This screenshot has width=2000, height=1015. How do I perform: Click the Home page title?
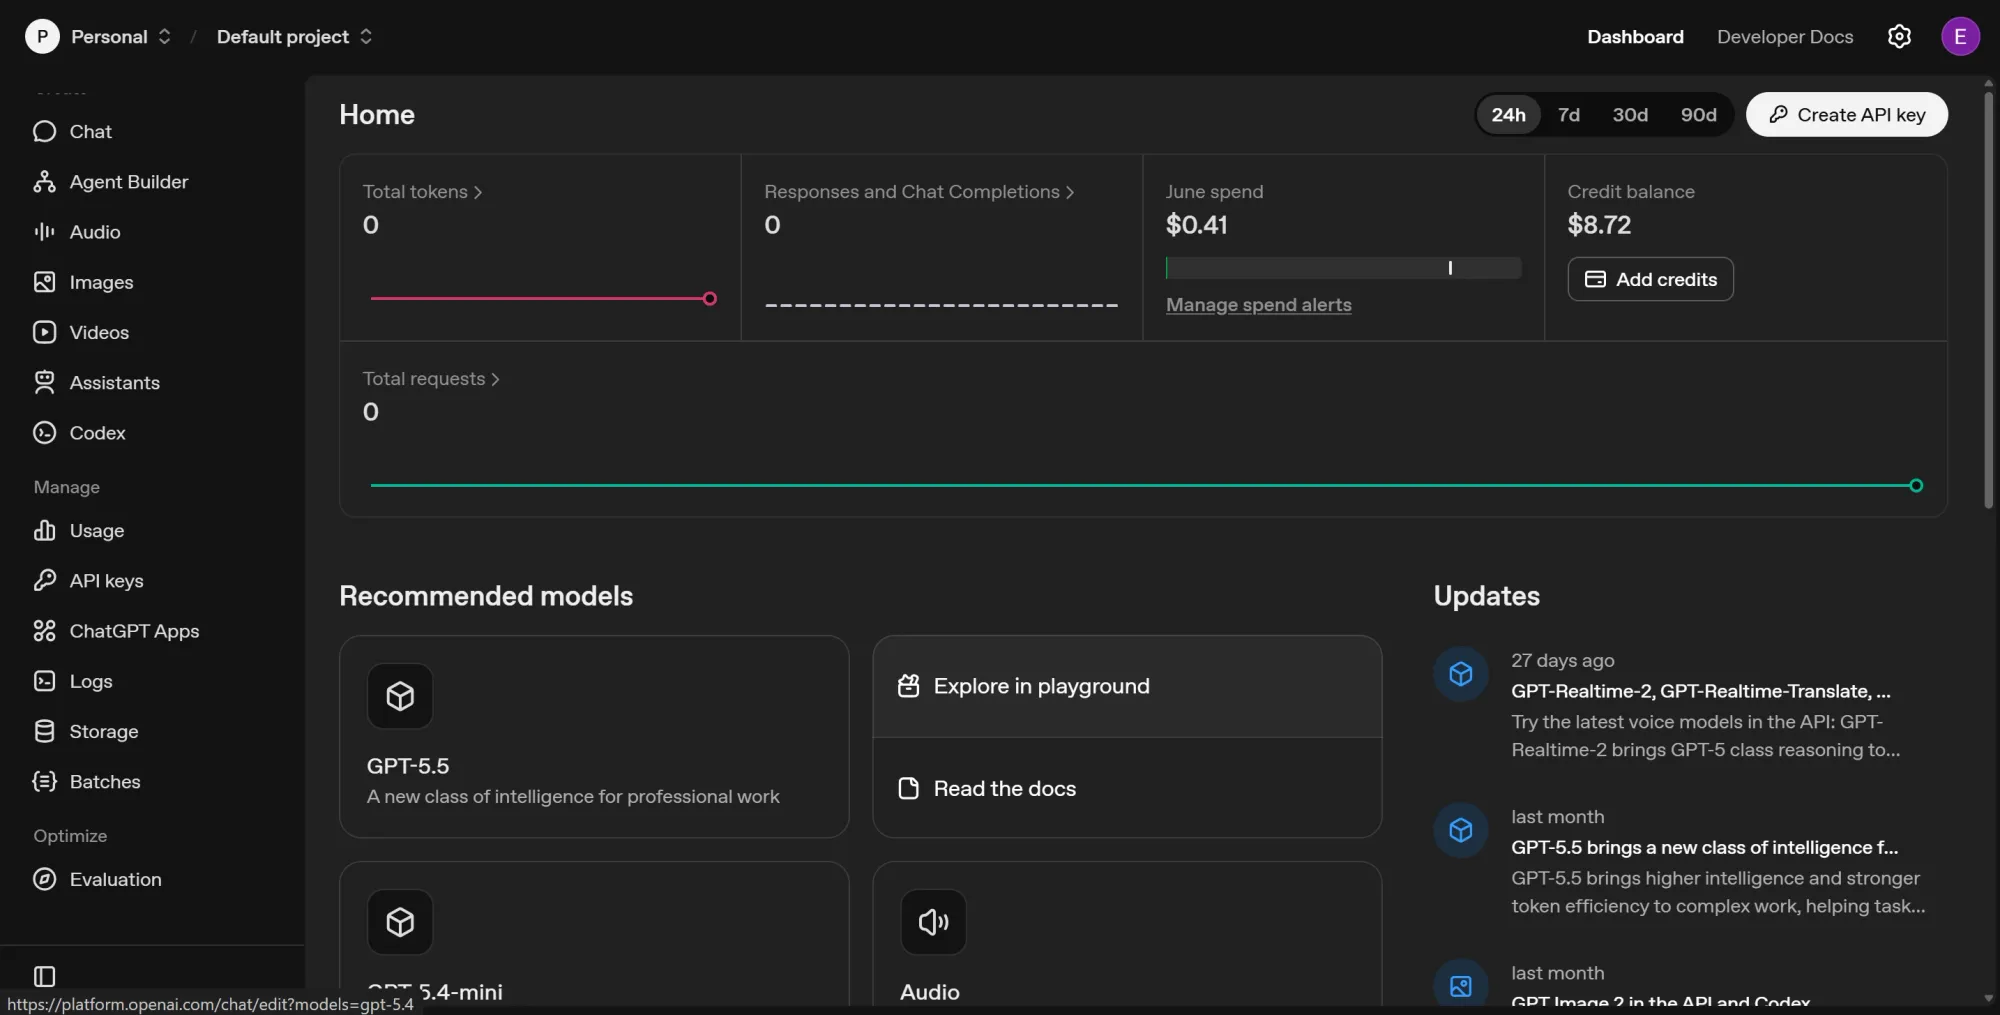coord(377,115)
